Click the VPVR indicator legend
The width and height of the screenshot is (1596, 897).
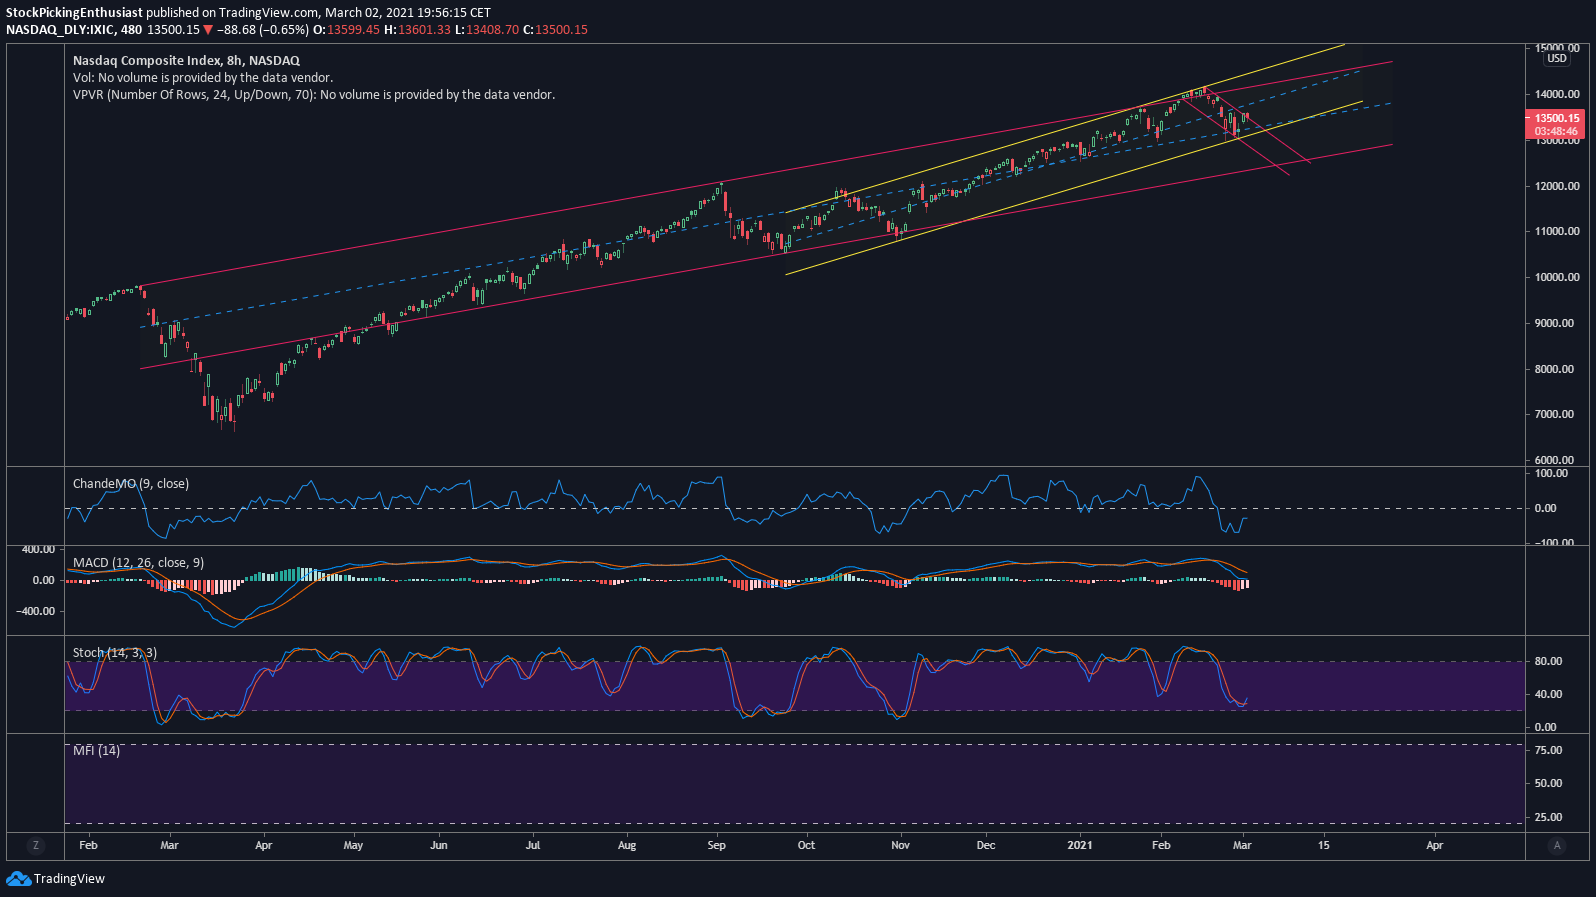[314, 95]
